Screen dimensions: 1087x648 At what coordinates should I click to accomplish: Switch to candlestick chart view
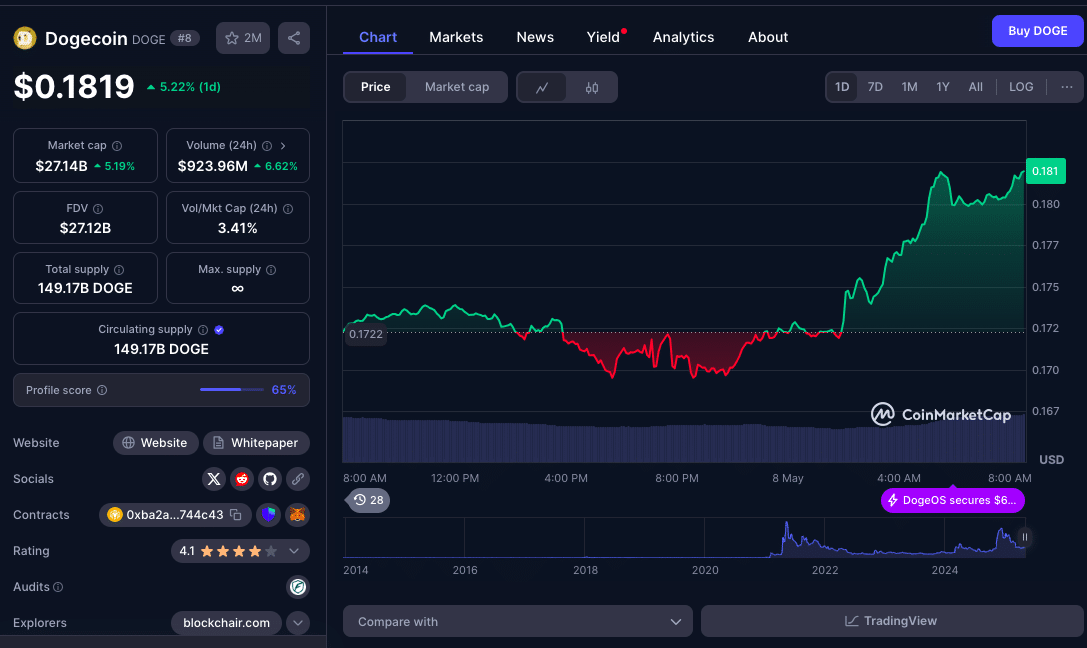pos(591,87)
